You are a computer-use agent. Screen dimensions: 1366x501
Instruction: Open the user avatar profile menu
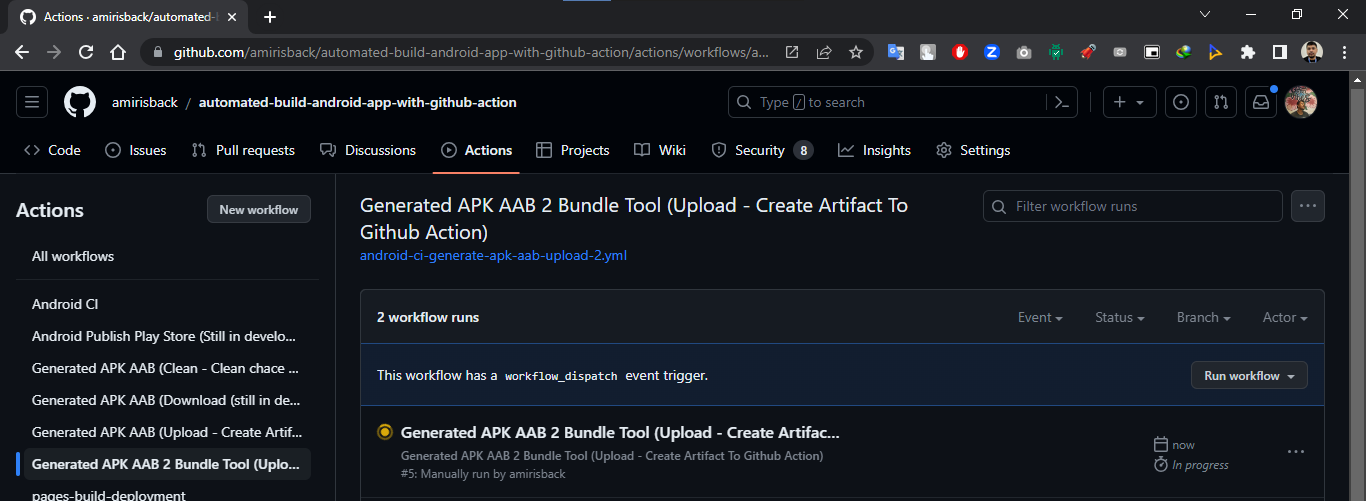pyautogui.click(x=1301, y=102)
